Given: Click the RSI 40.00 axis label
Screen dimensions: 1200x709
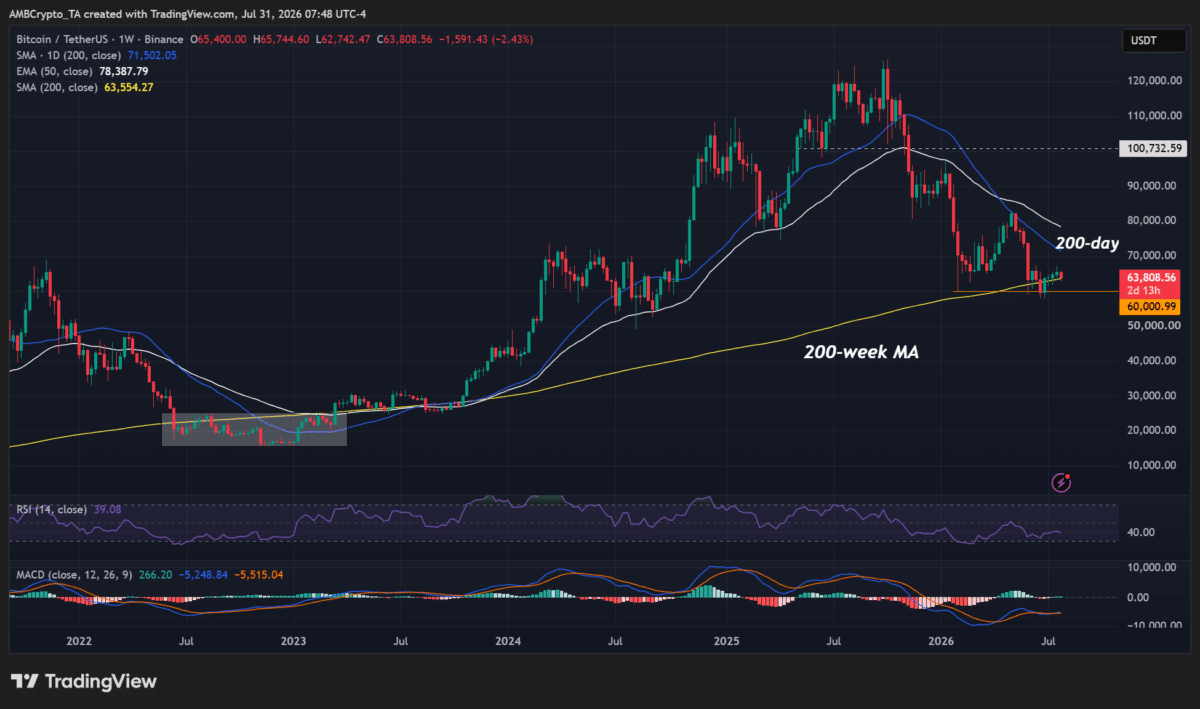Looking at the screenshot, I should click(1140, 532).
